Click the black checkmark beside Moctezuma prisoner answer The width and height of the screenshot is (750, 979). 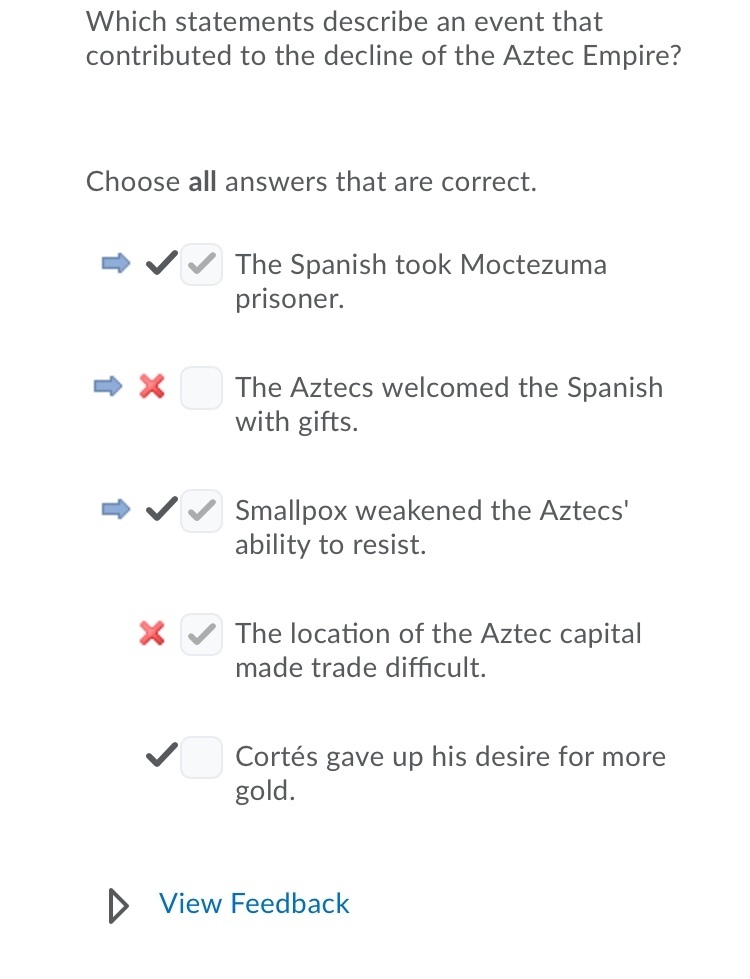160,265
